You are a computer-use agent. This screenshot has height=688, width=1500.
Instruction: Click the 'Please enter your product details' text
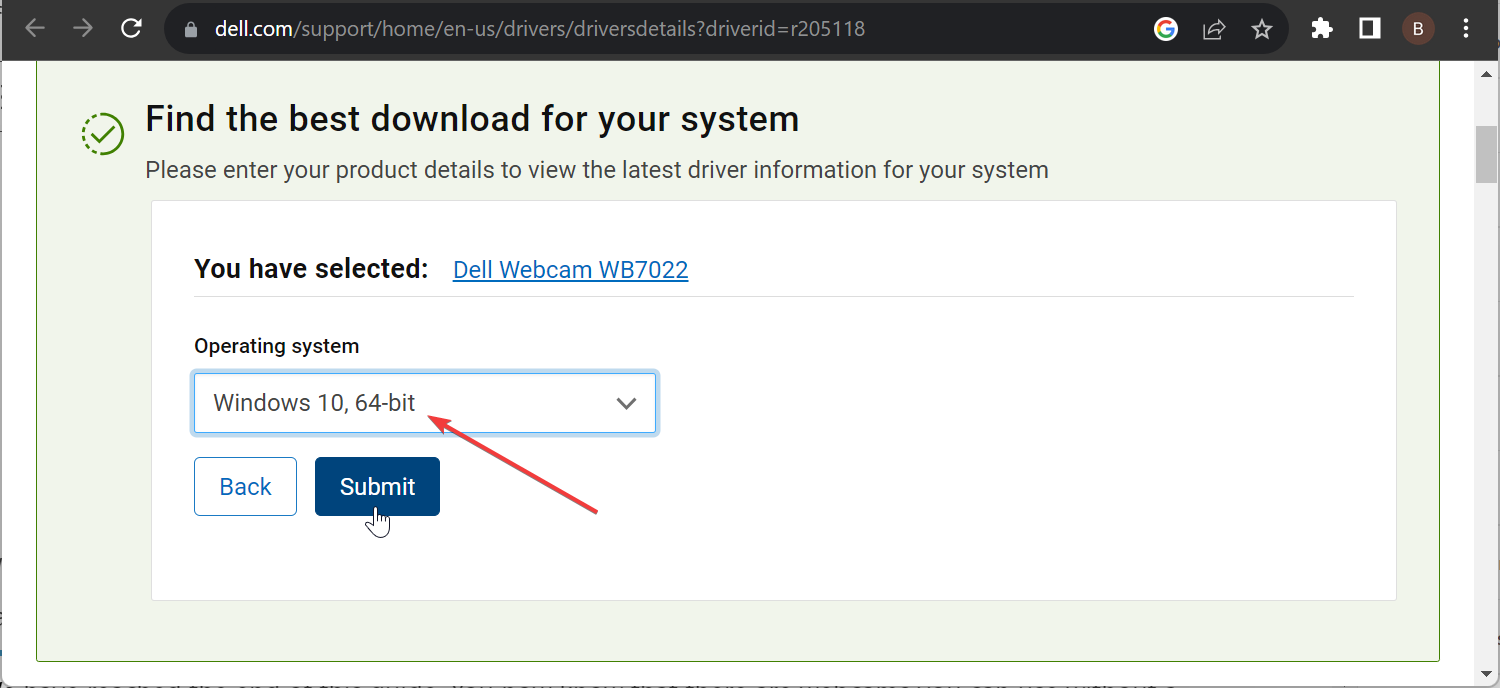[597, 170]
